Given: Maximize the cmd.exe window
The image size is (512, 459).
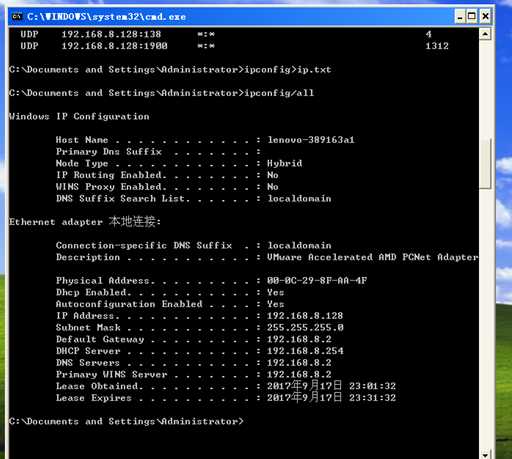Looking at the screenshot, I should 472,16.
